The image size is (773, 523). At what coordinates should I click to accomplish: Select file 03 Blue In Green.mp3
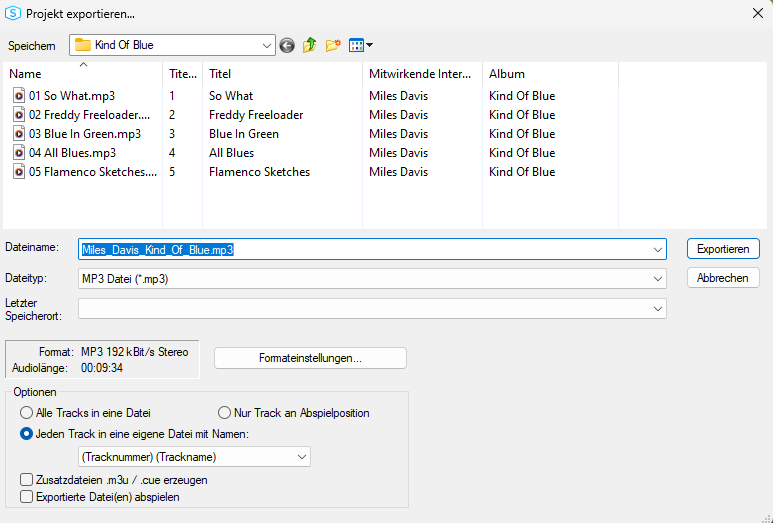(85, 134)
